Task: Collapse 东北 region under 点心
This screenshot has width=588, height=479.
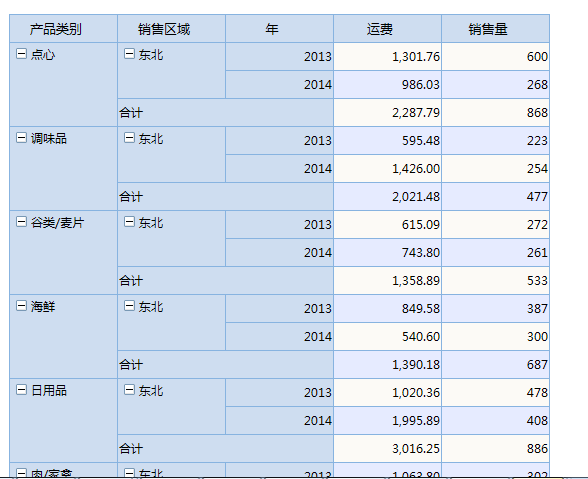Action: (129, 54)
